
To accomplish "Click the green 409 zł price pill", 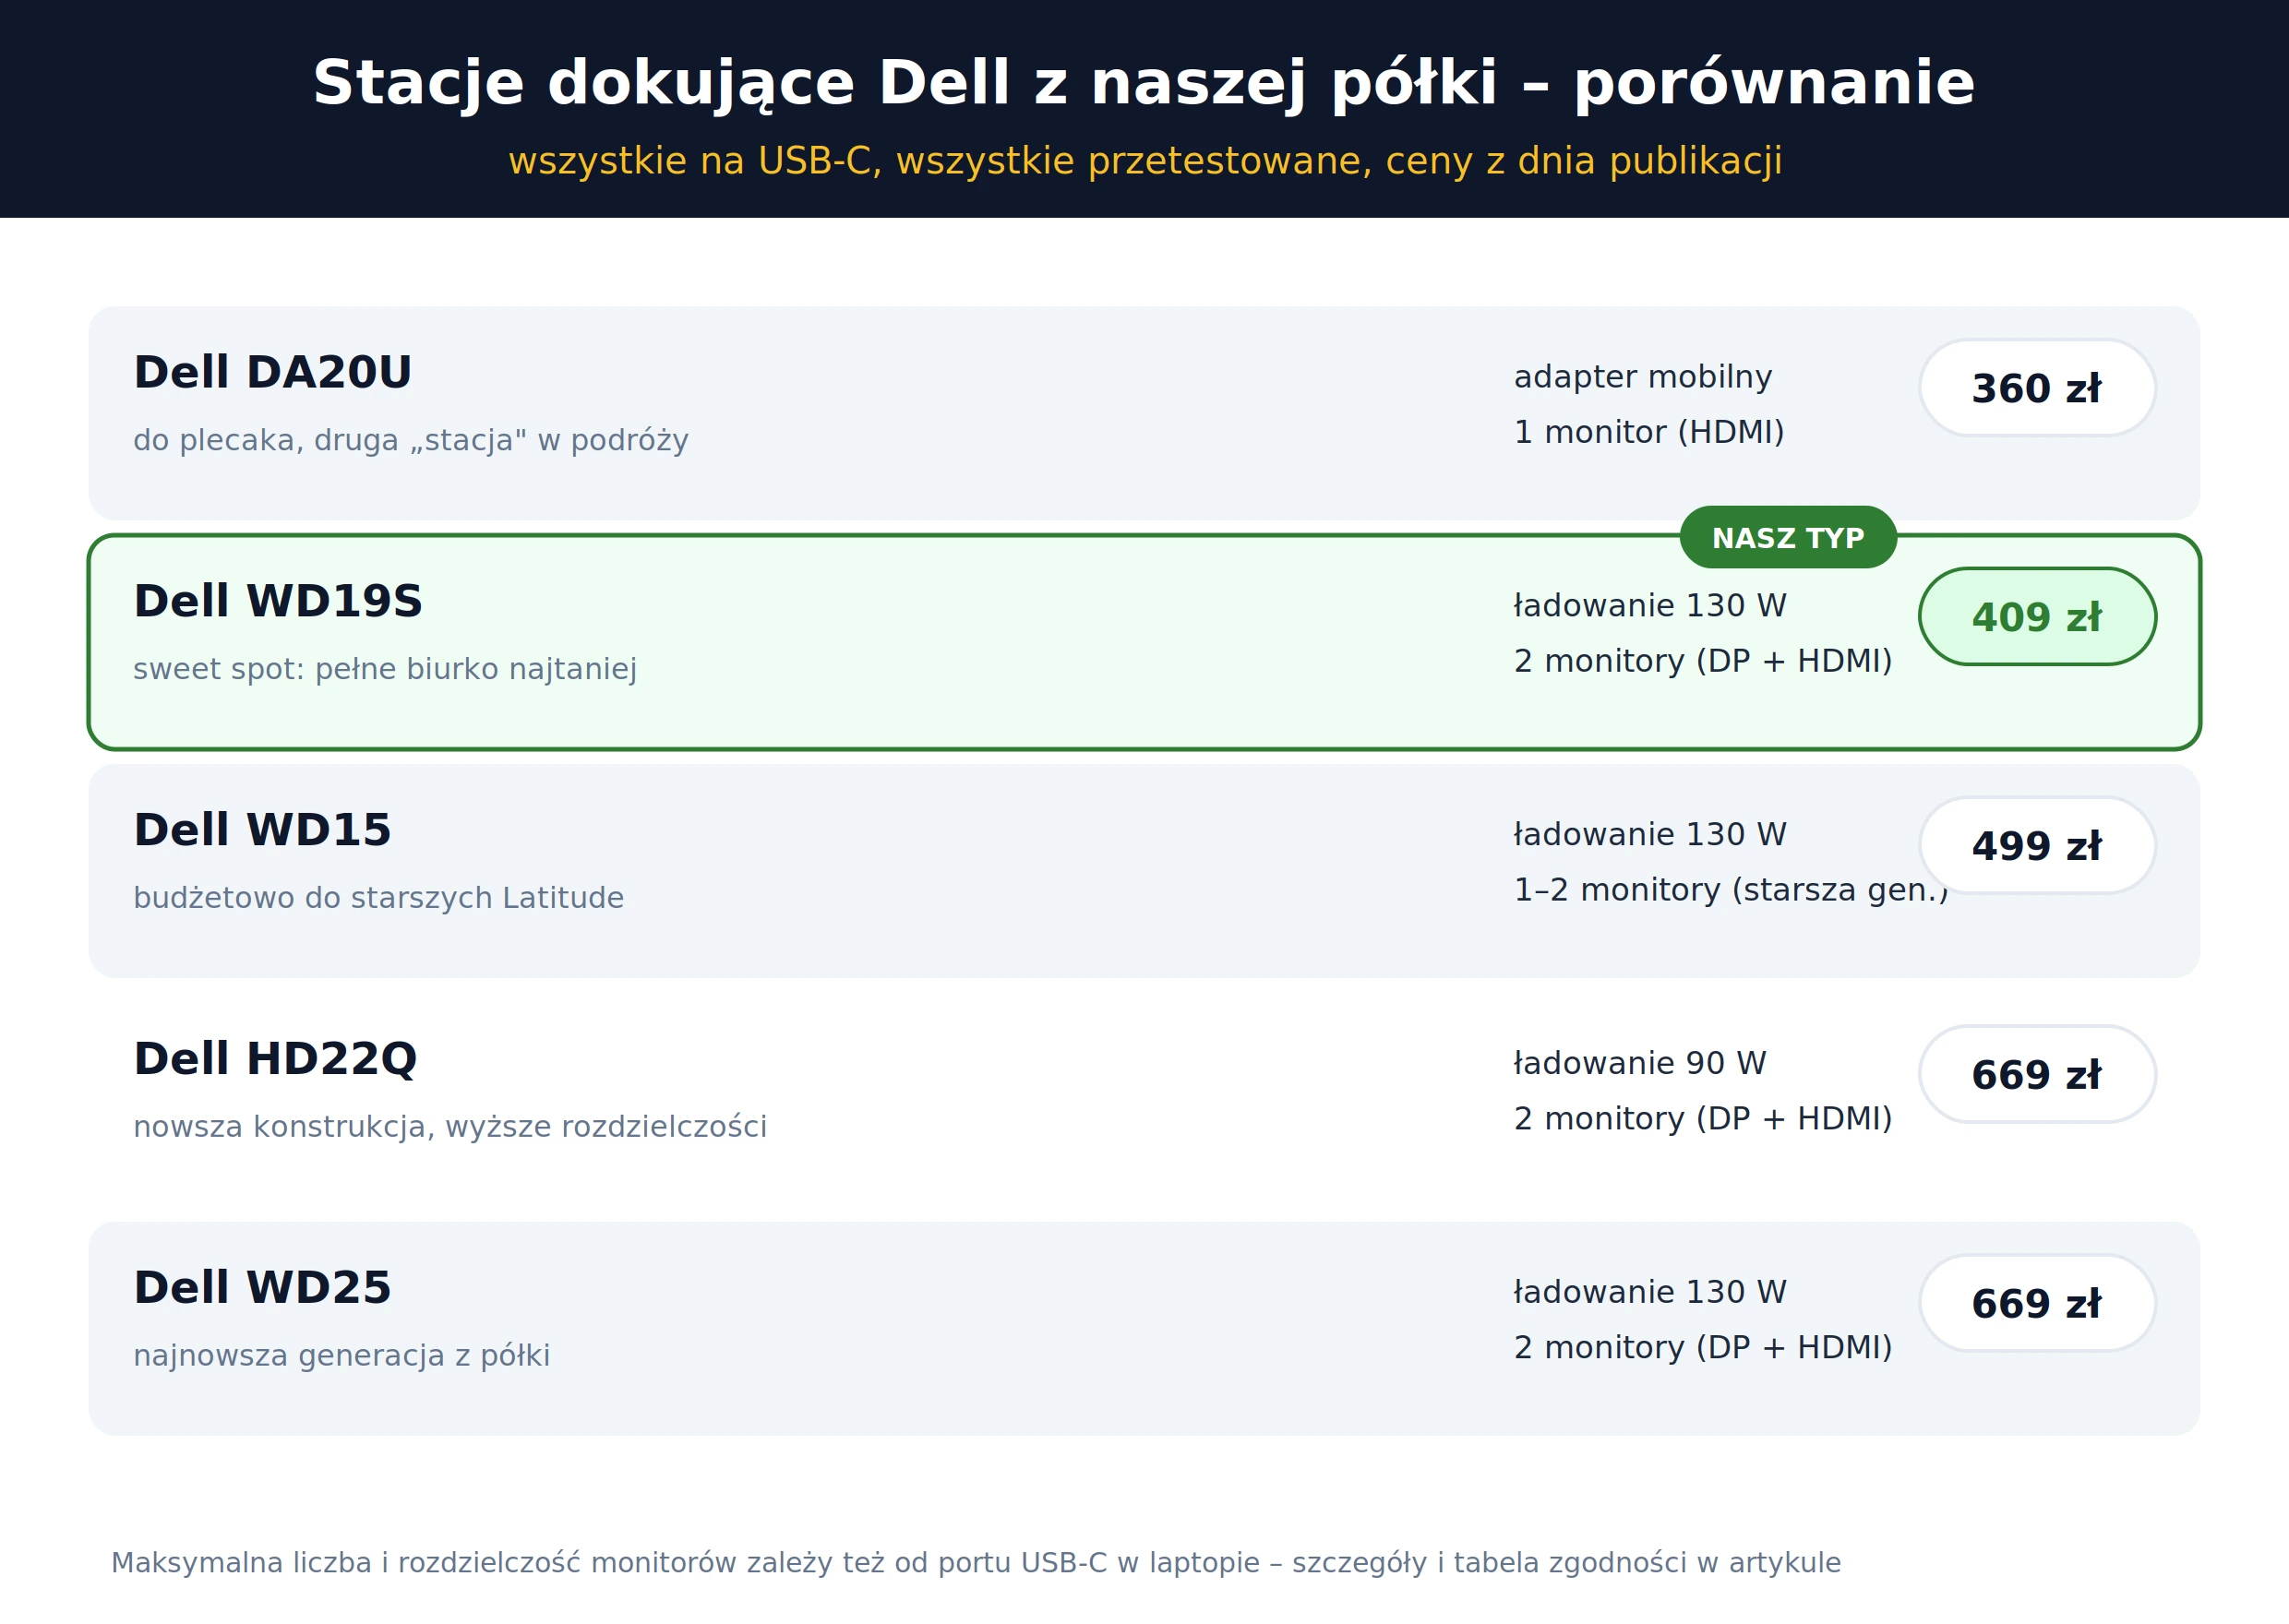I will pos(2037,617).
